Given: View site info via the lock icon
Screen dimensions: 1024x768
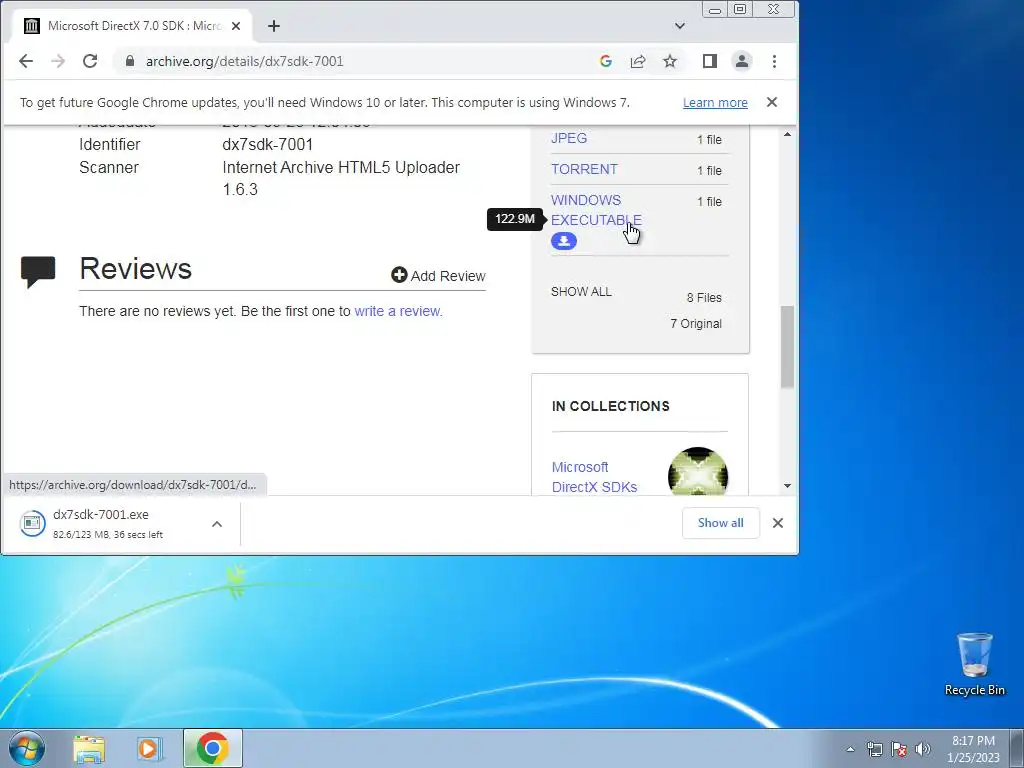Looking at the screenshot, I should click(x=129, y=61).
